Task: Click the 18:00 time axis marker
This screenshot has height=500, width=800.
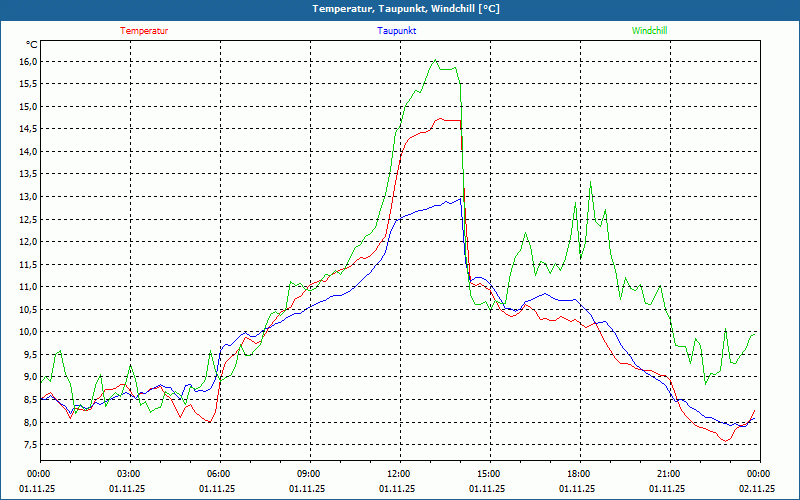Action: (578, 474)
